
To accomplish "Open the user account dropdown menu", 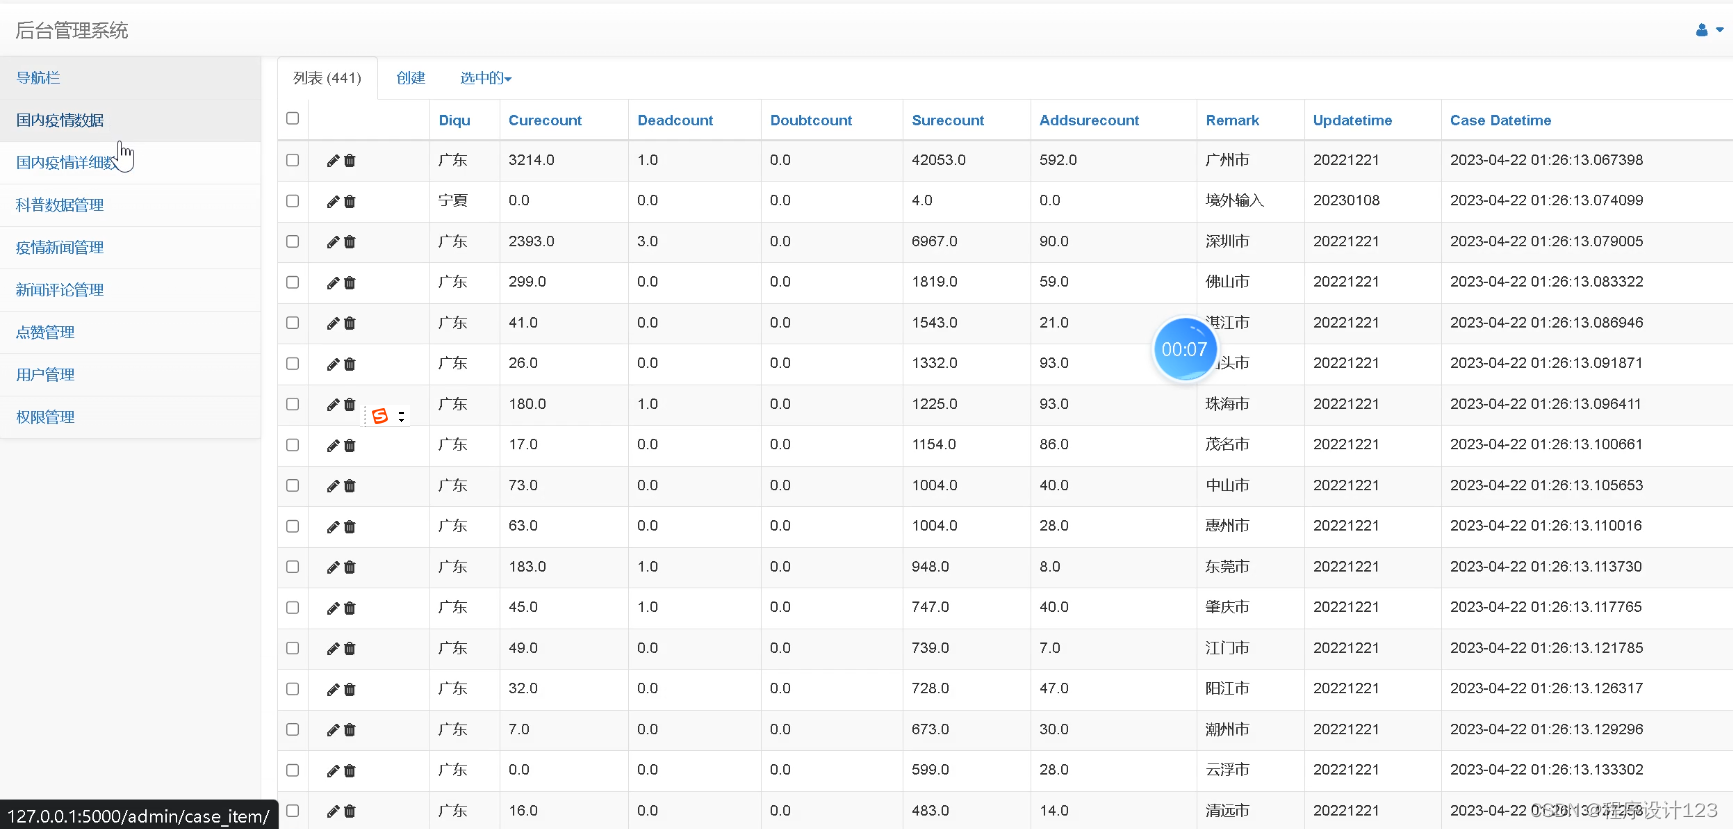I will click(x=1709, y=30).
